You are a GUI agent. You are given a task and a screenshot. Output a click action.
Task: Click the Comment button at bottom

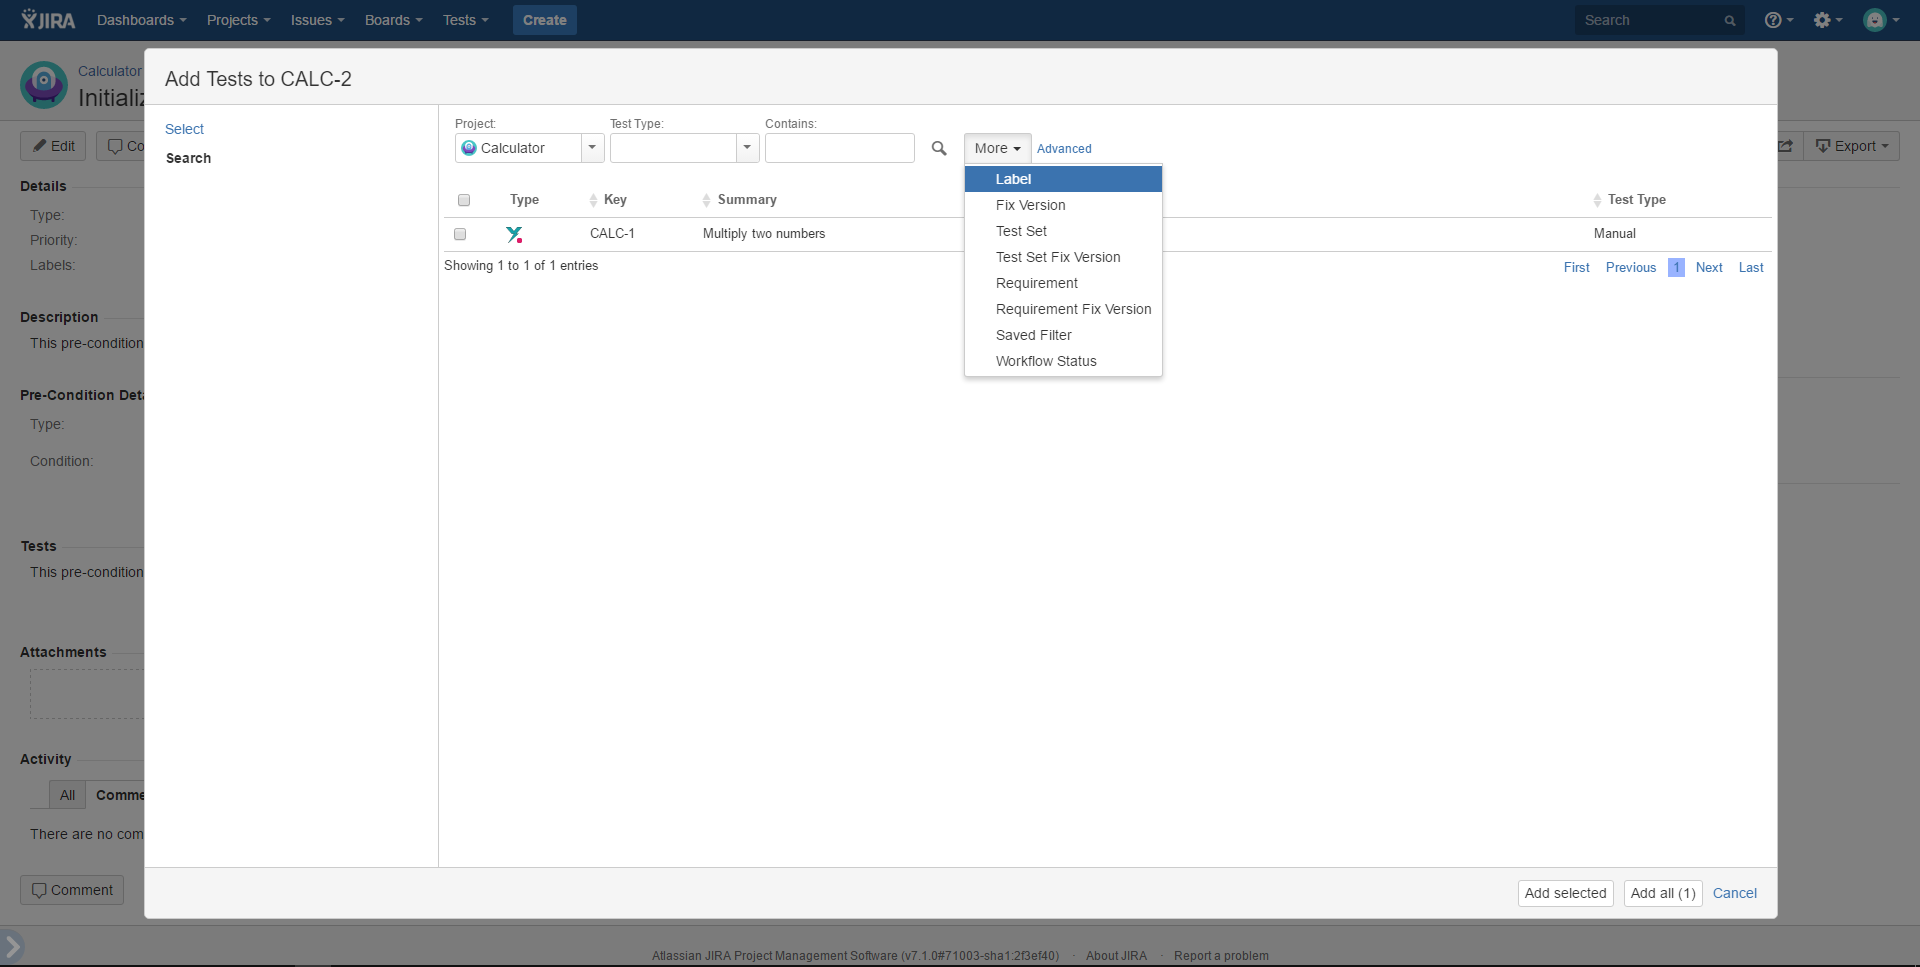[72, 890]
